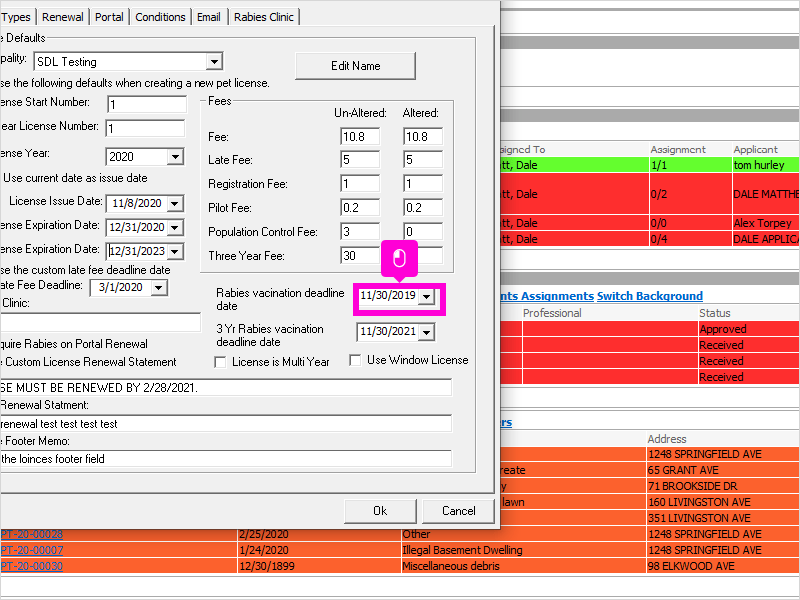Open the 12/31/2020 expiration date picker
This screenshot has width=800, height=600.
(x=174, y=227)
